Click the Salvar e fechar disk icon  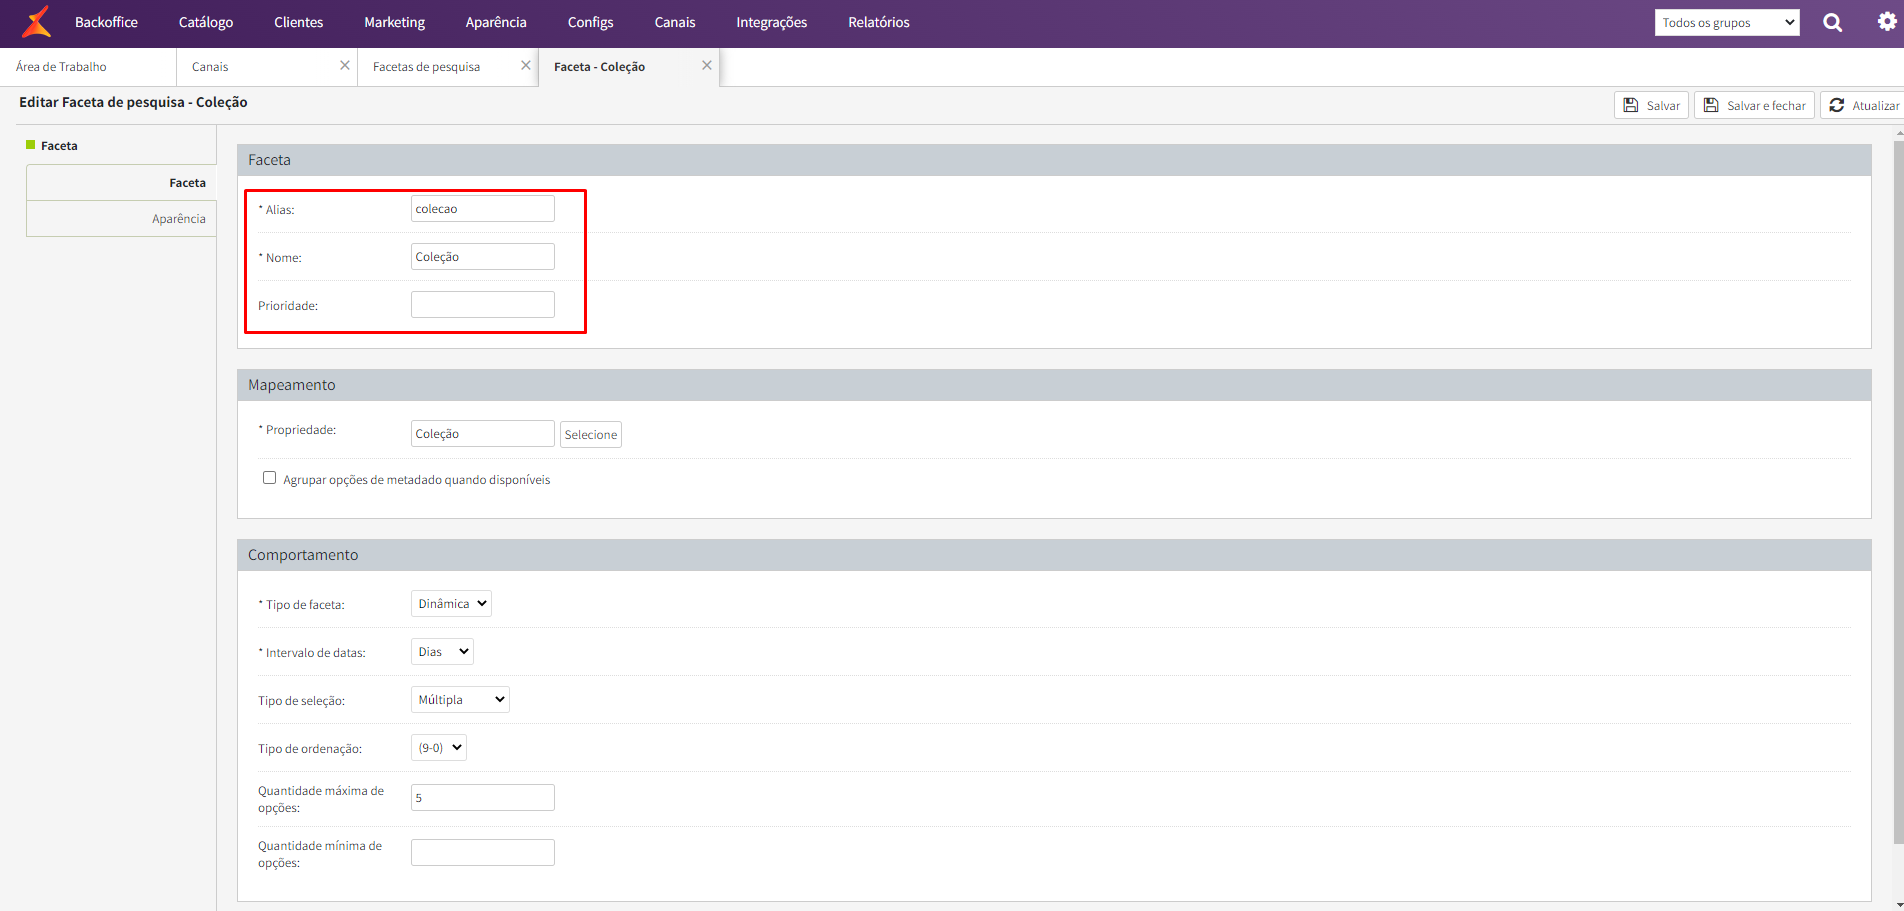pyautogui.click(x=1711, y=105)
